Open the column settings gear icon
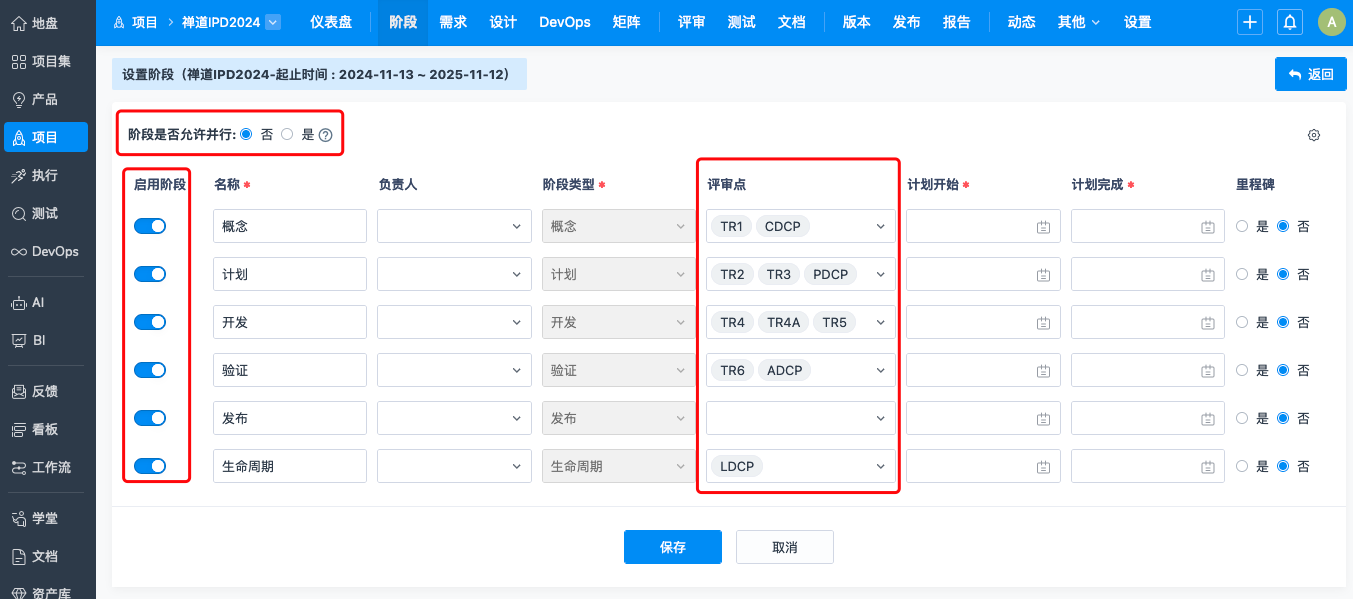Viewport: 1353px width, 599px height. point(1314,135)
